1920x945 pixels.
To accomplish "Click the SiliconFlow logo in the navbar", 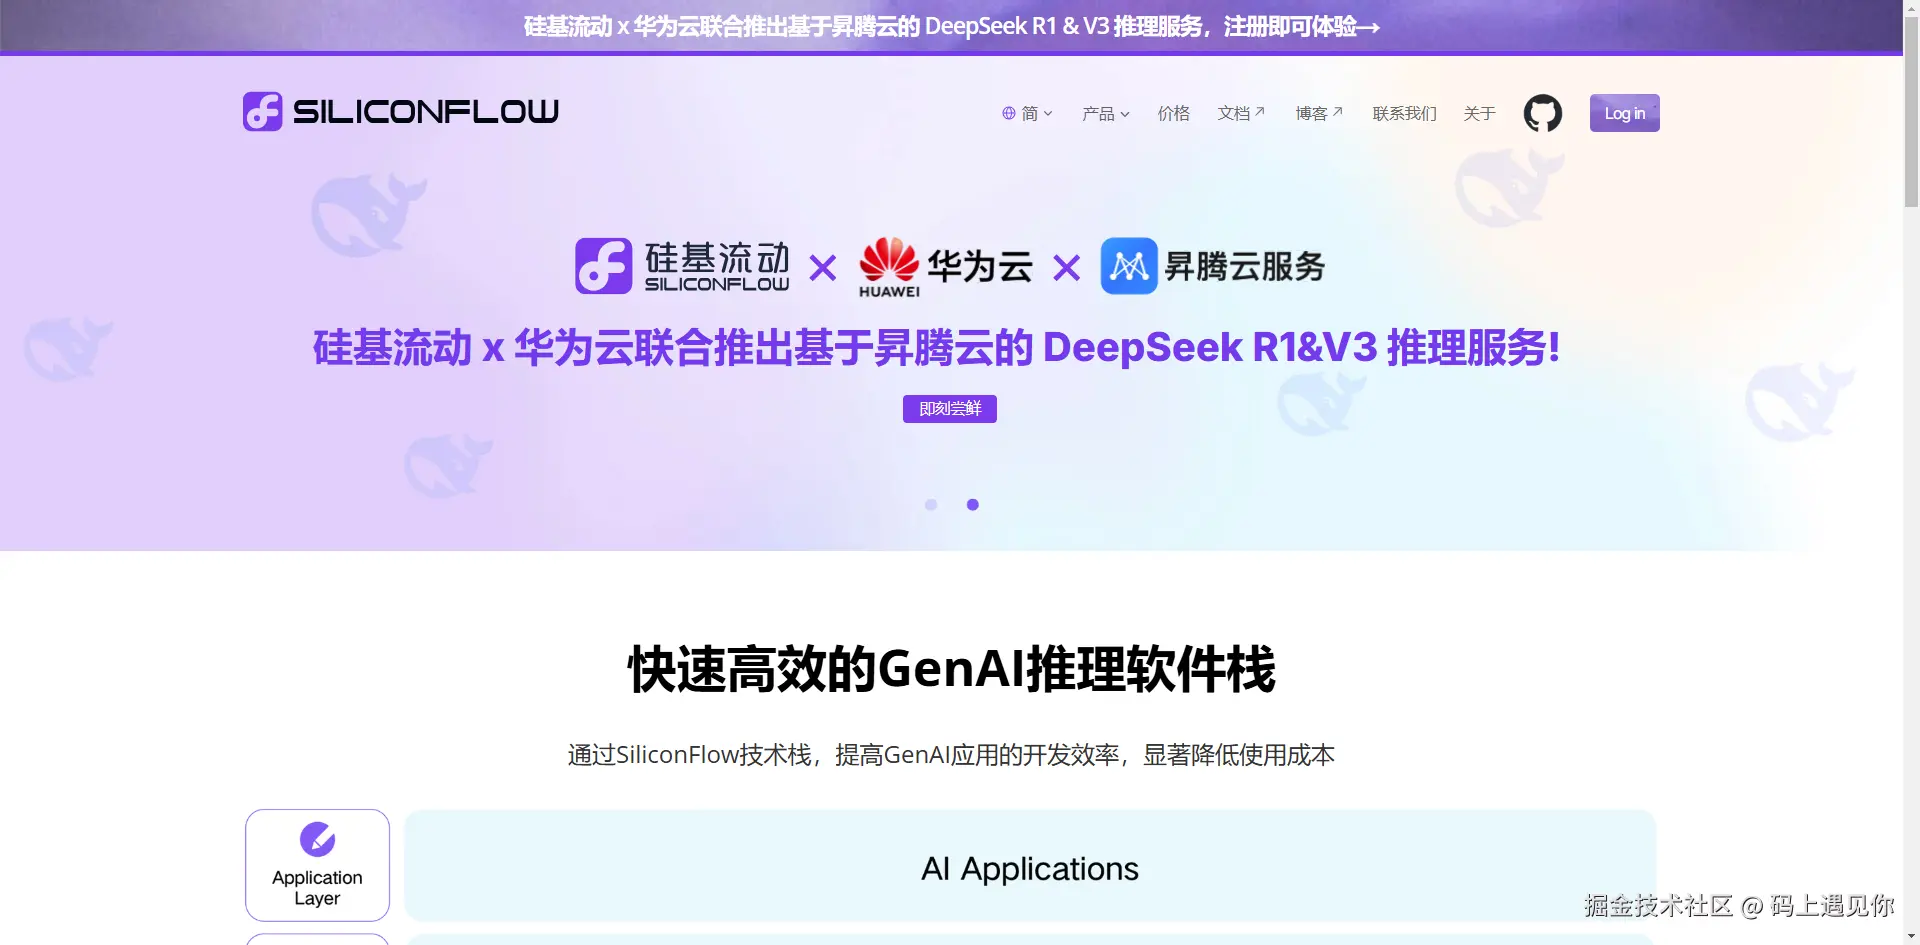I will click(x=401, y=111).
